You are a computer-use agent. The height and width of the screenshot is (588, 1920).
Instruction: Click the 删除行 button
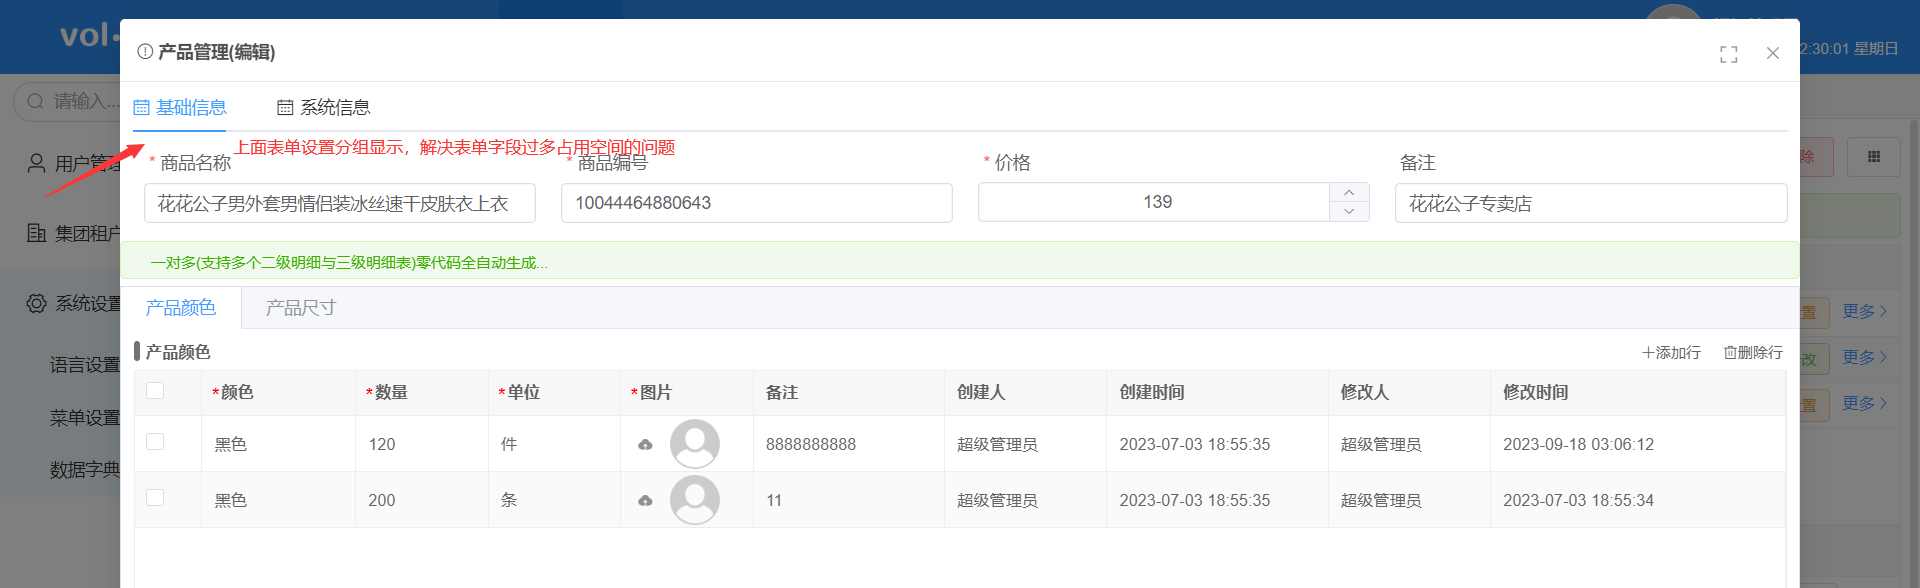click(1753, 353)
